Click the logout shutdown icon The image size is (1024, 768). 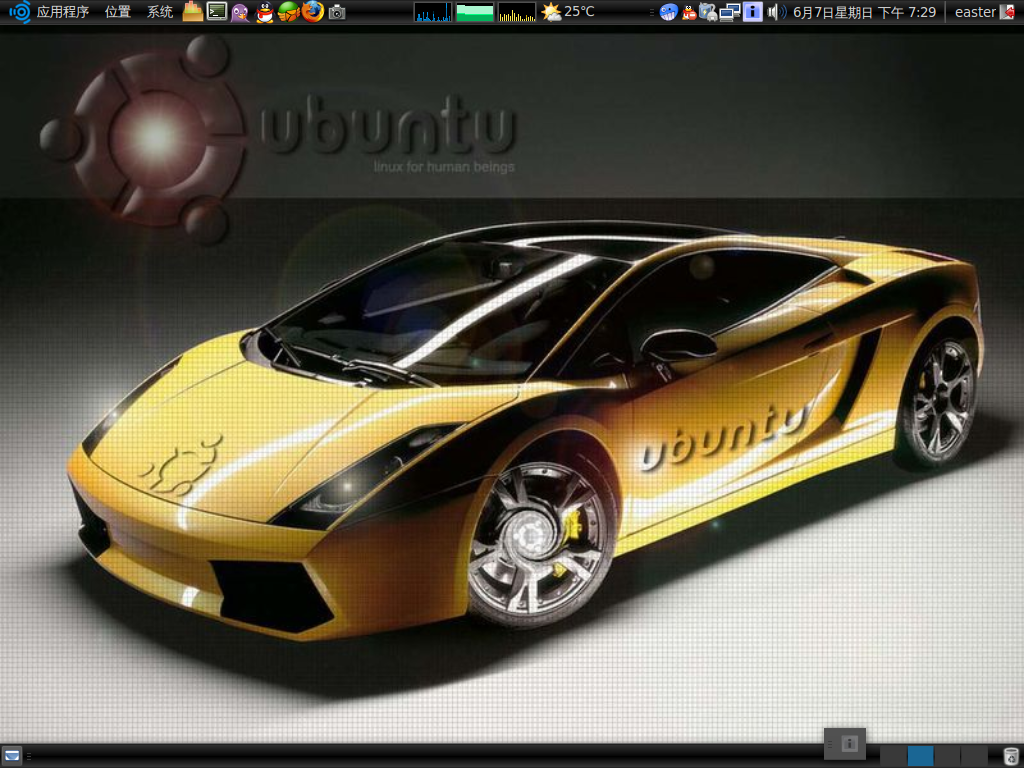click(1008, 12)
